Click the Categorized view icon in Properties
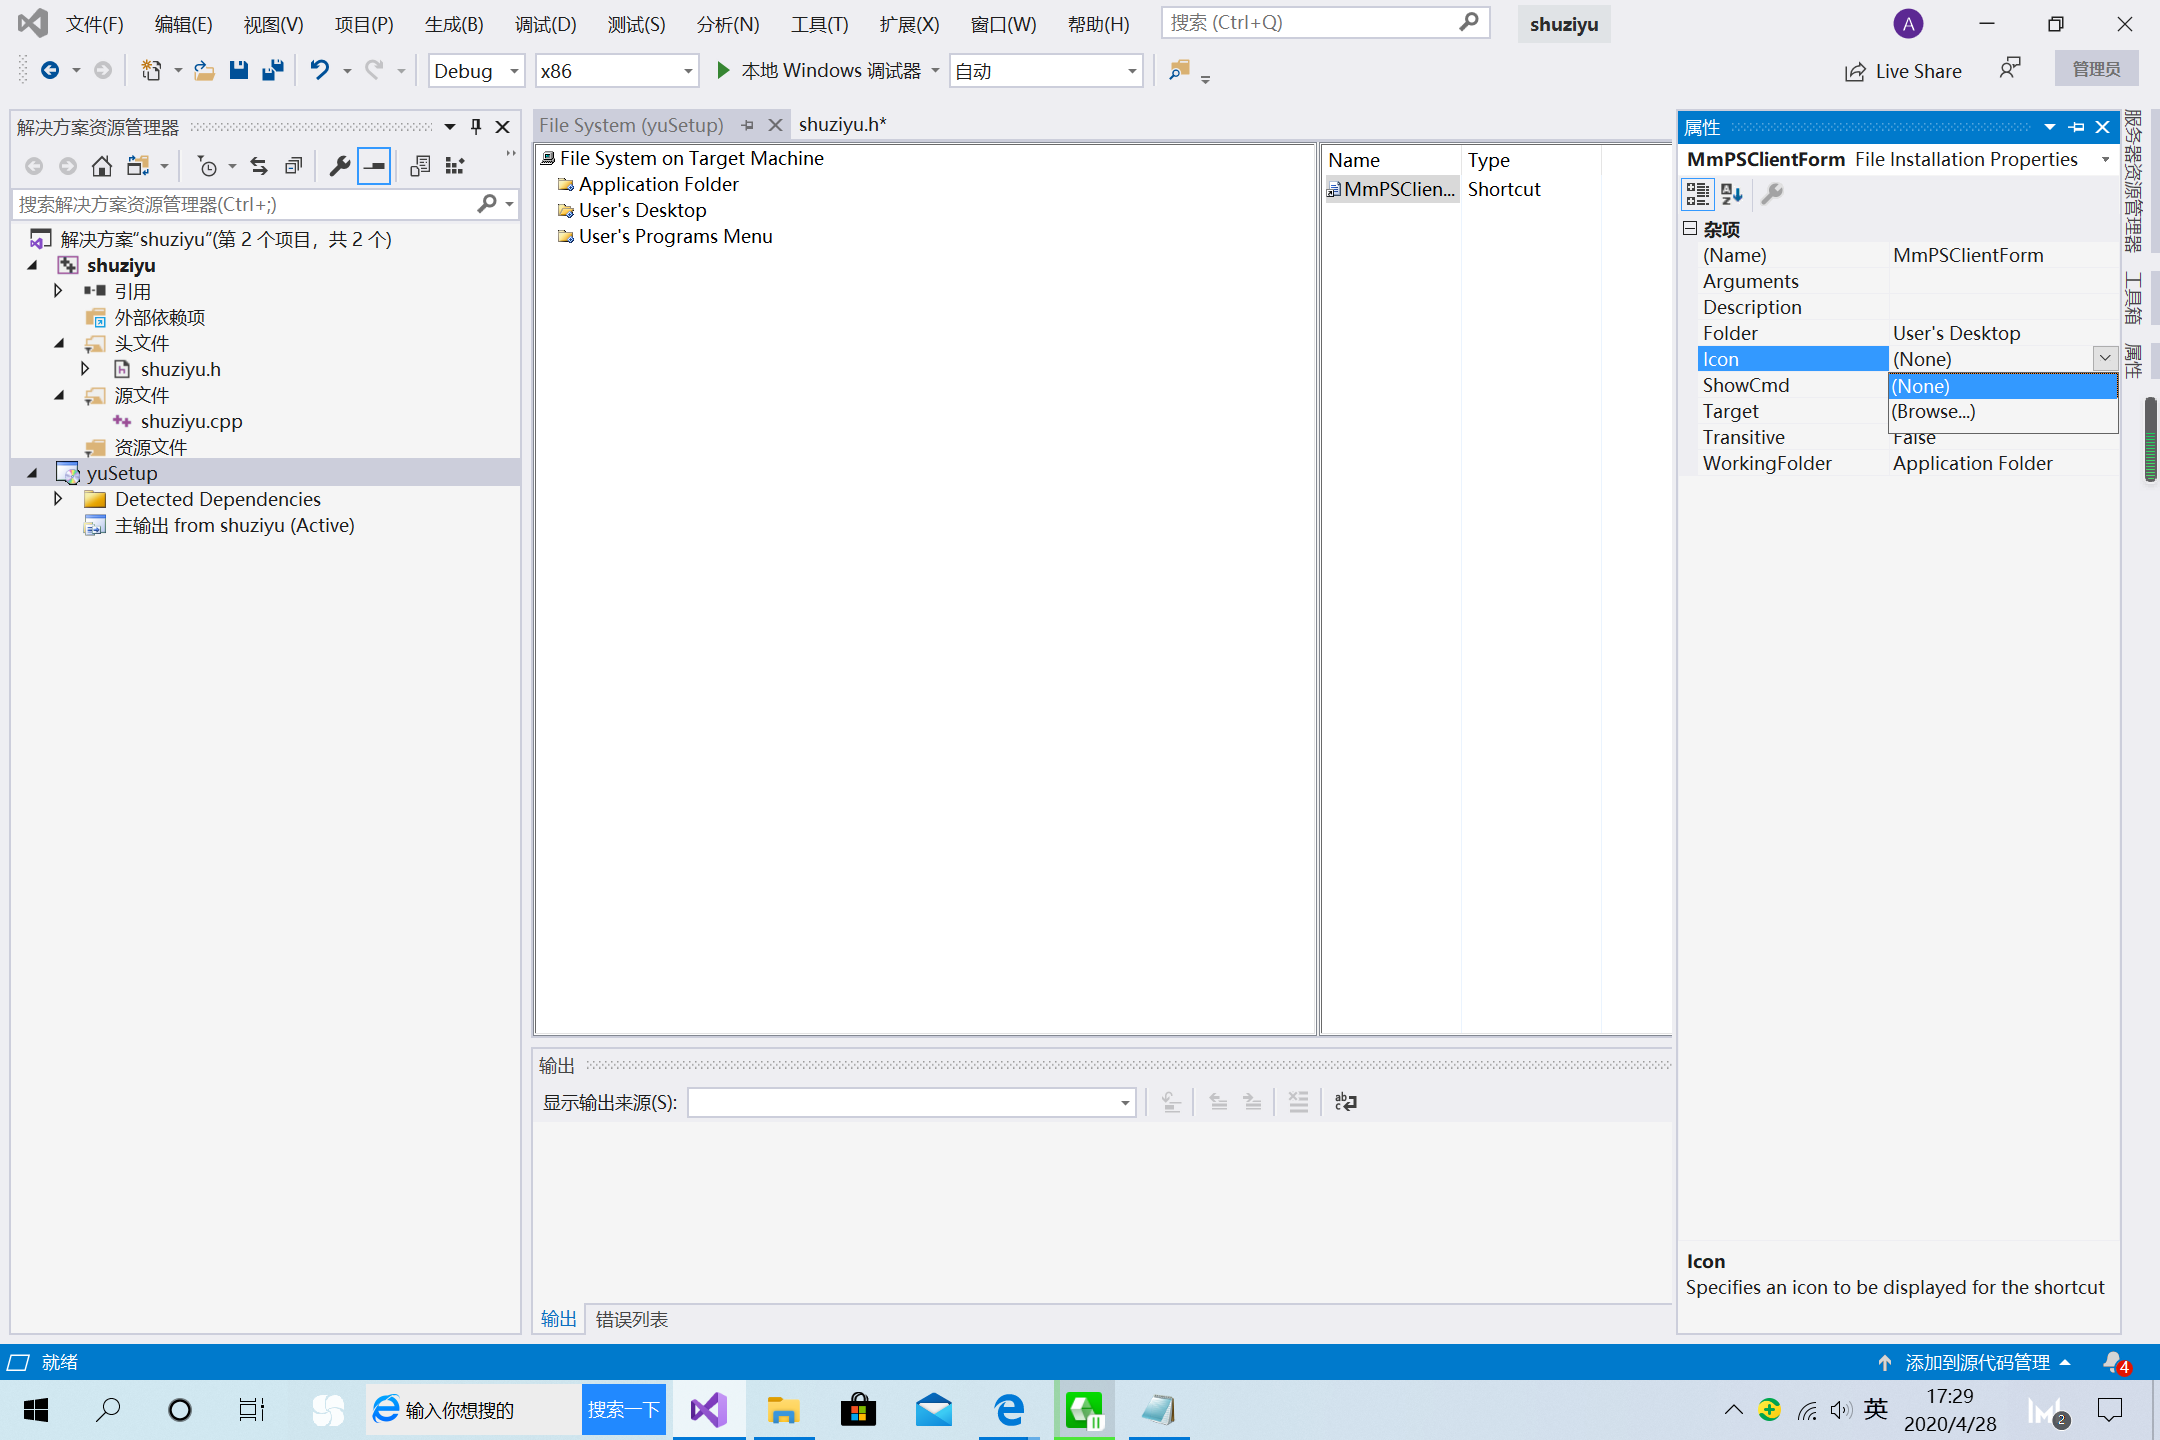Viewport: 2160px width, 1440px height. pyautogui.click(x=1697, y=193)
